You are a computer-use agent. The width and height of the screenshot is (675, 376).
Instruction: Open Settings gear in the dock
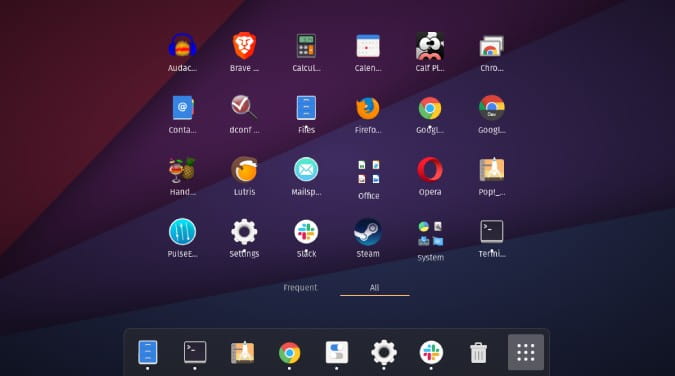[384, 352]
